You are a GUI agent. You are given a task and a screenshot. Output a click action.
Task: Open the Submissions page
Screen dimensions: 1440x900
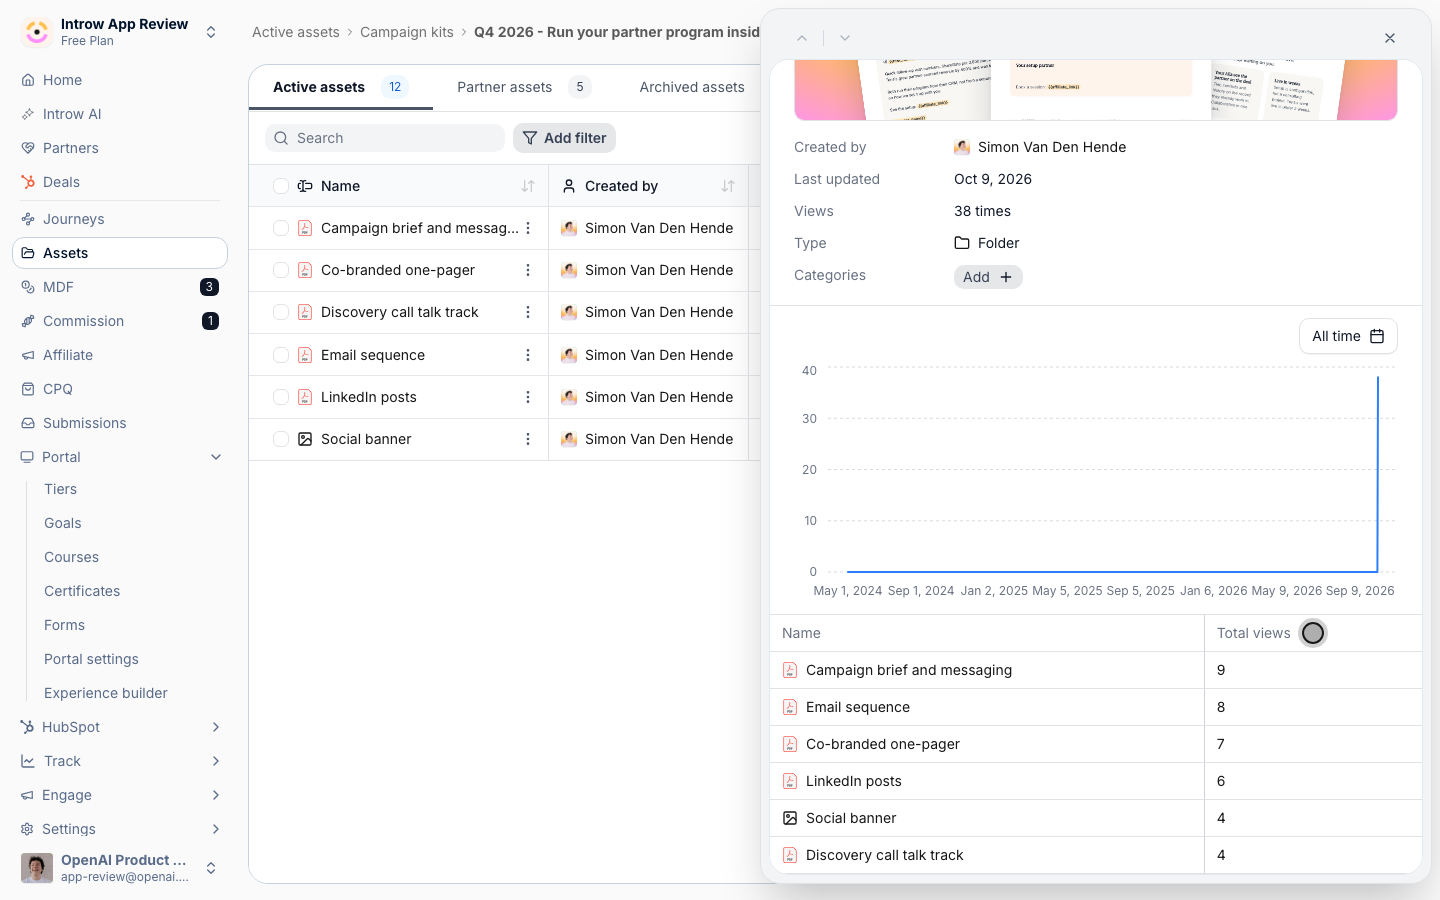pyautogui.click(x=120, y=423)
